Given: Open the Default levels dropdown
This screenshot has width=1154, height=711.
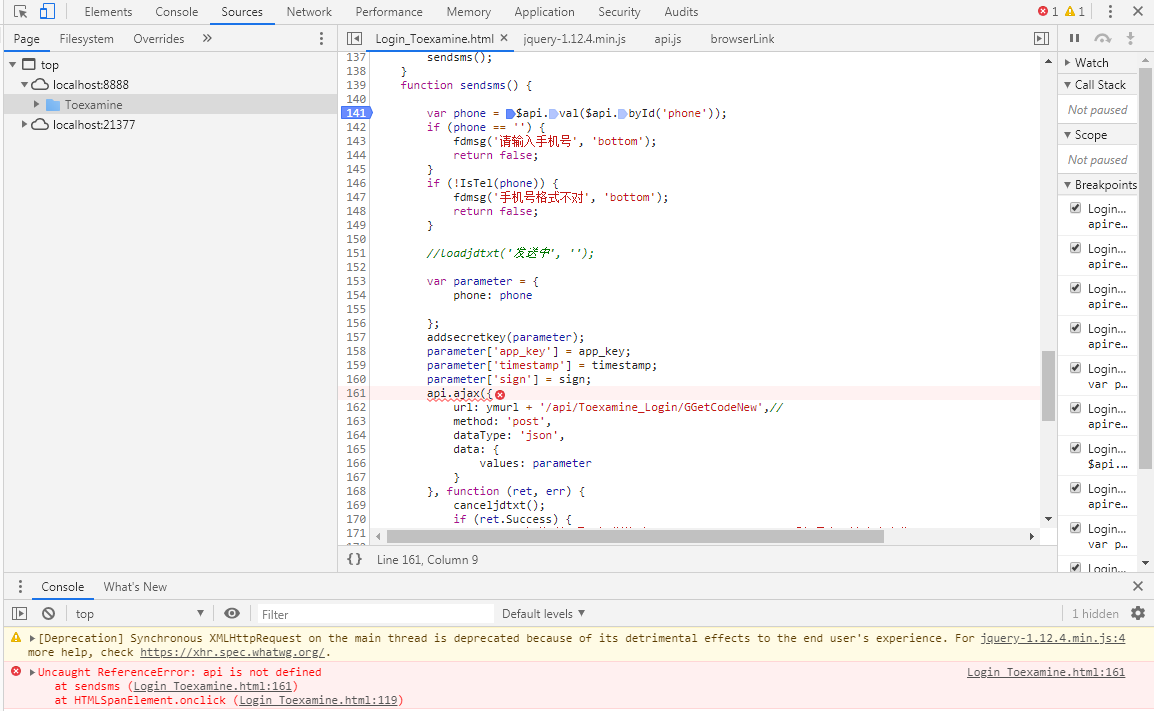Looking at the screenshot, I should pyautogui.click(x=543, y=613).
